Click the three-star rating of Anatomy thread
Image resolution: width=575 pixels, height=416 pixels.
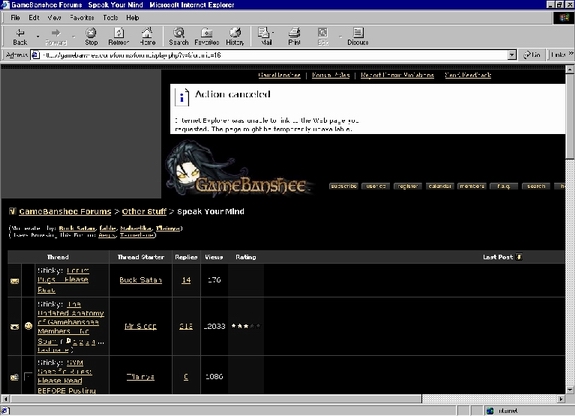[246, 326]
